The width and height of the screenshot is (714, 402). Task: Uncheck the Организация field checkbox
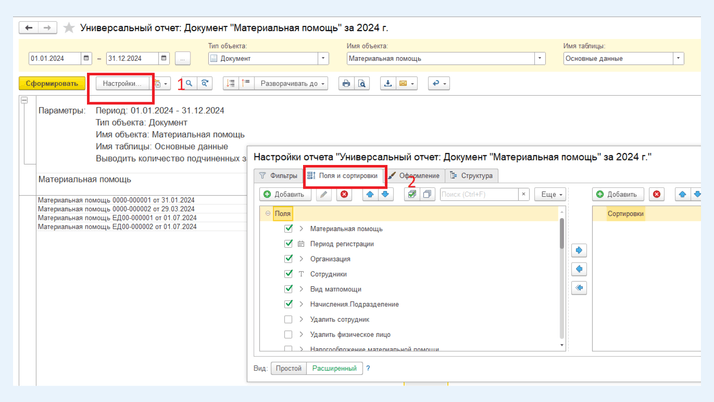pyautogui.click(x=288, y=259)
